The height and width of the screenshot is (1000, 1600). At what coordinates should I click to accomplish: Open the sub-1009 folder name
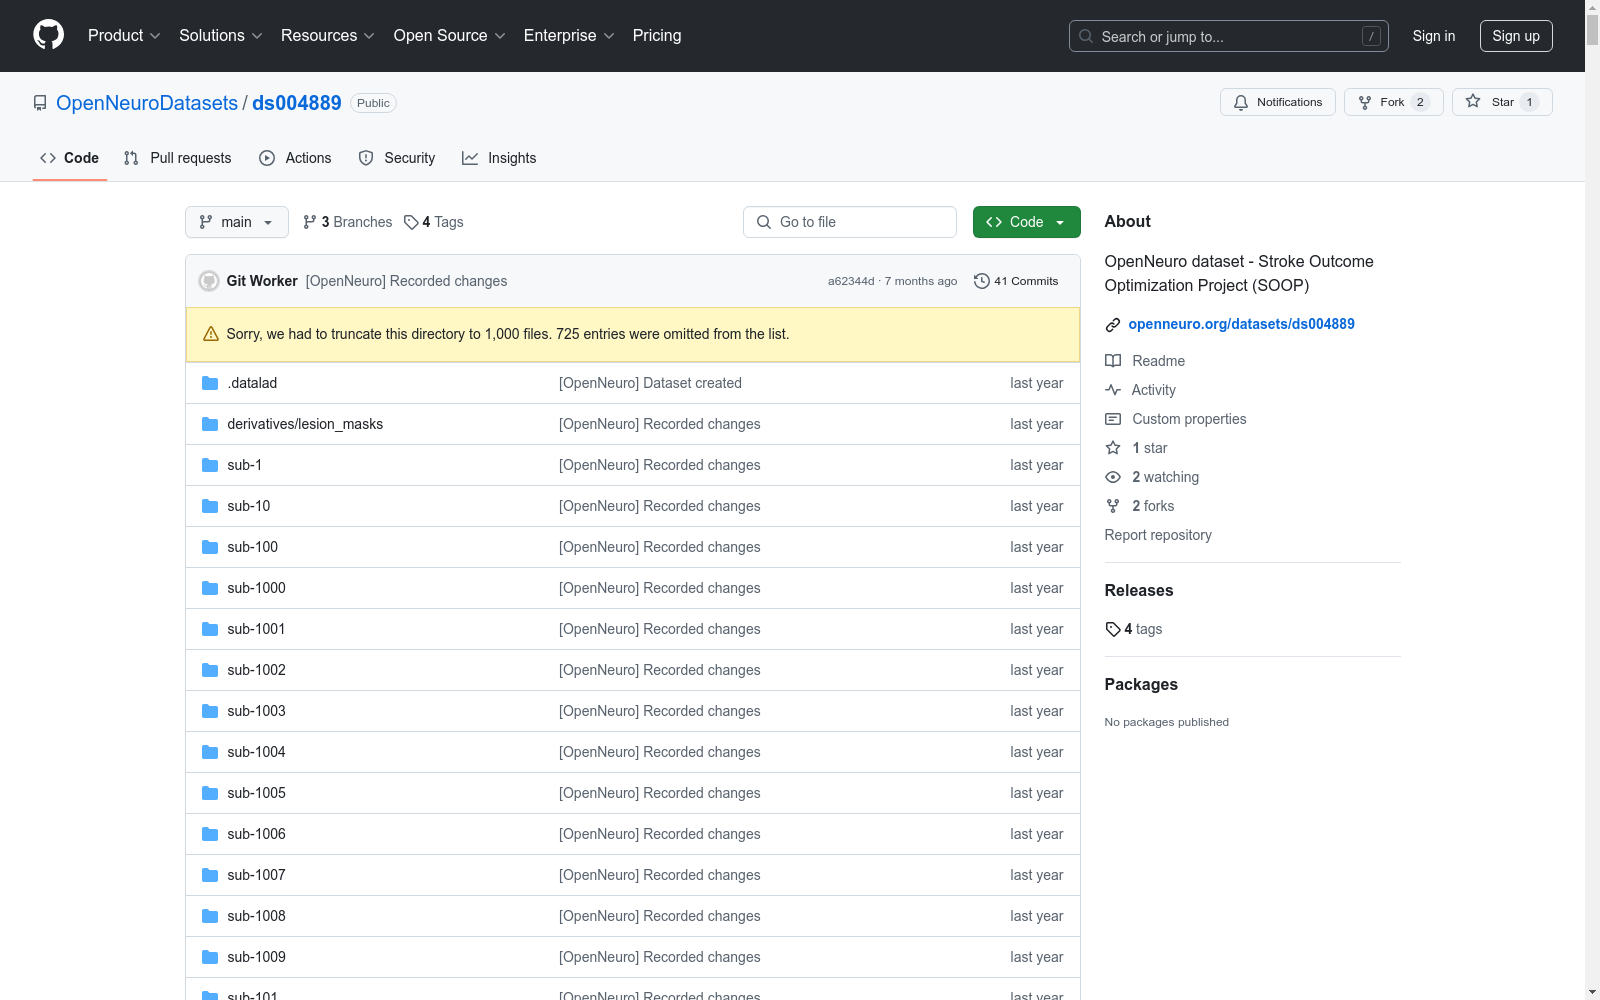257,957
